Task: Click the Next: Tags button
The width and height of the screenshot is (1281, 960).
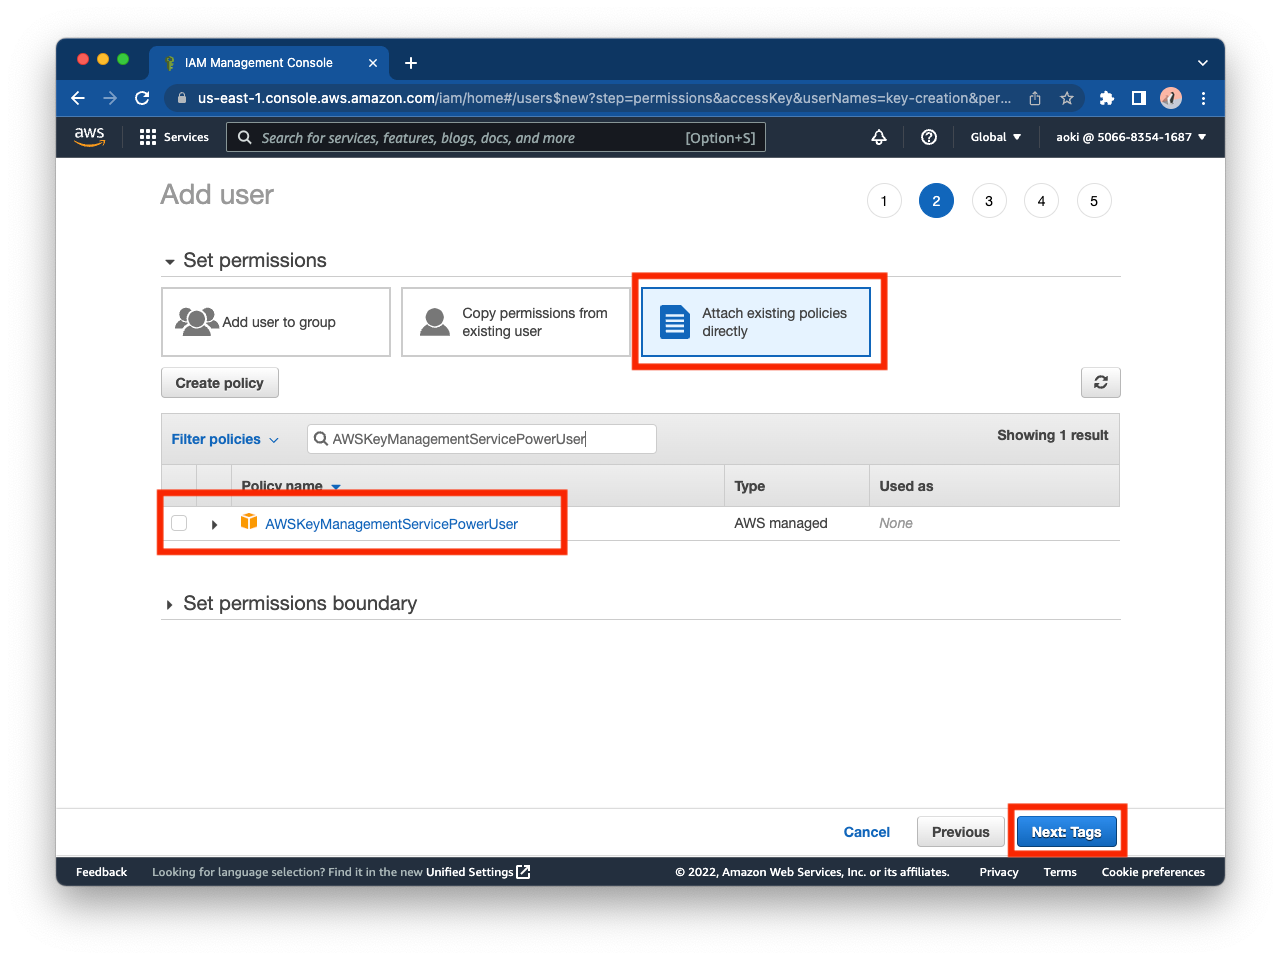Action: tap(1066, 832)
